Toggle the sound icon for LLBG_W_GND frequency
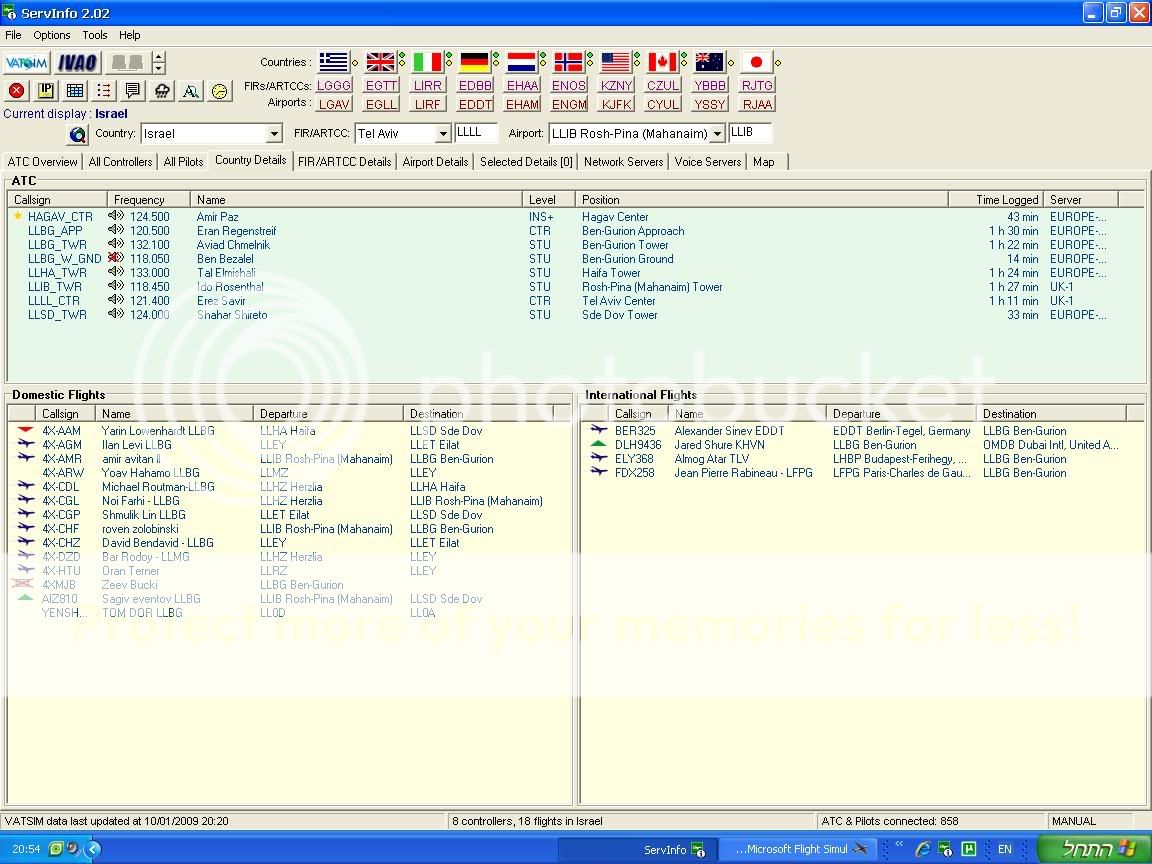The height and width of the screenshot is (864, 1152). [x=117, y=258]
